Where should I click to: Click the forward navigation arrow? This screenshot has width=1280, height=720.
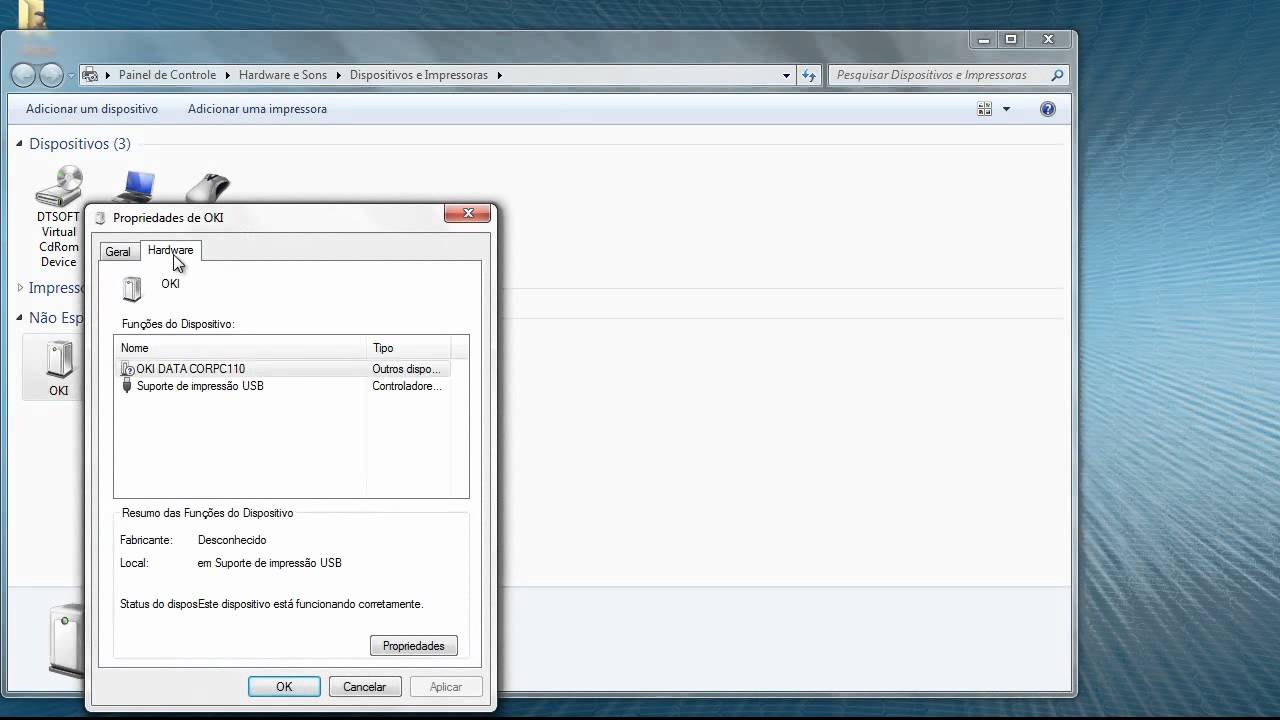point(51,75)
